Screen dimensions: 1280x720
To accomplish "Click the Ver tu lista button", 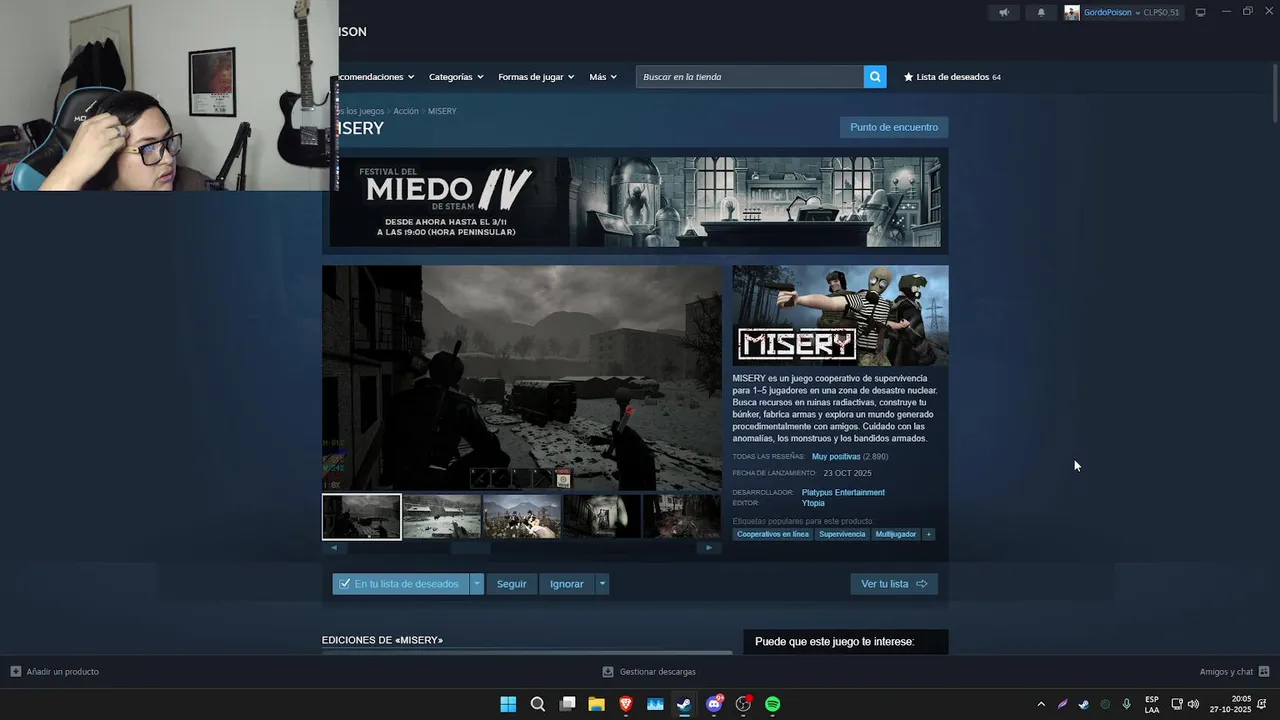I will (x=894, y=584).
